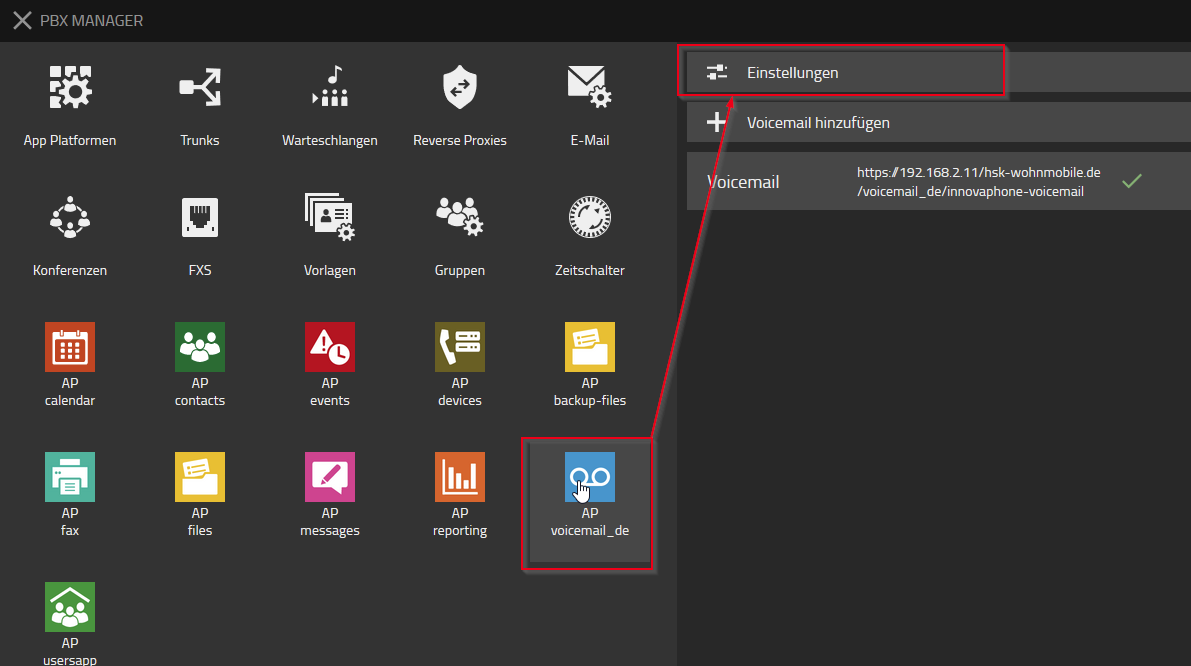Open the AP backup-files app
The width and height of the screenshot is (1191, 666).
tap(589, 347)
